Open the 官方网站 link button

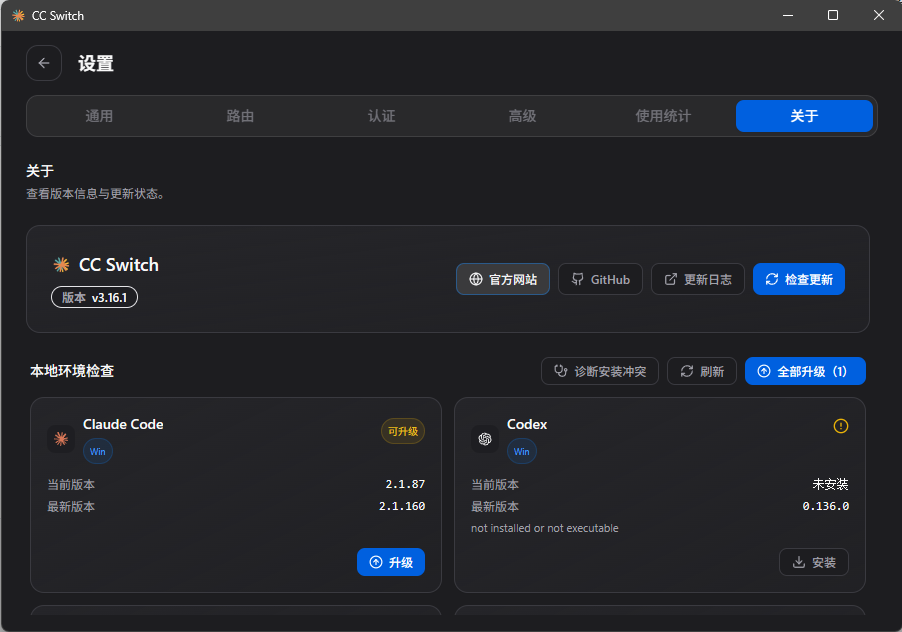point(503,279)
